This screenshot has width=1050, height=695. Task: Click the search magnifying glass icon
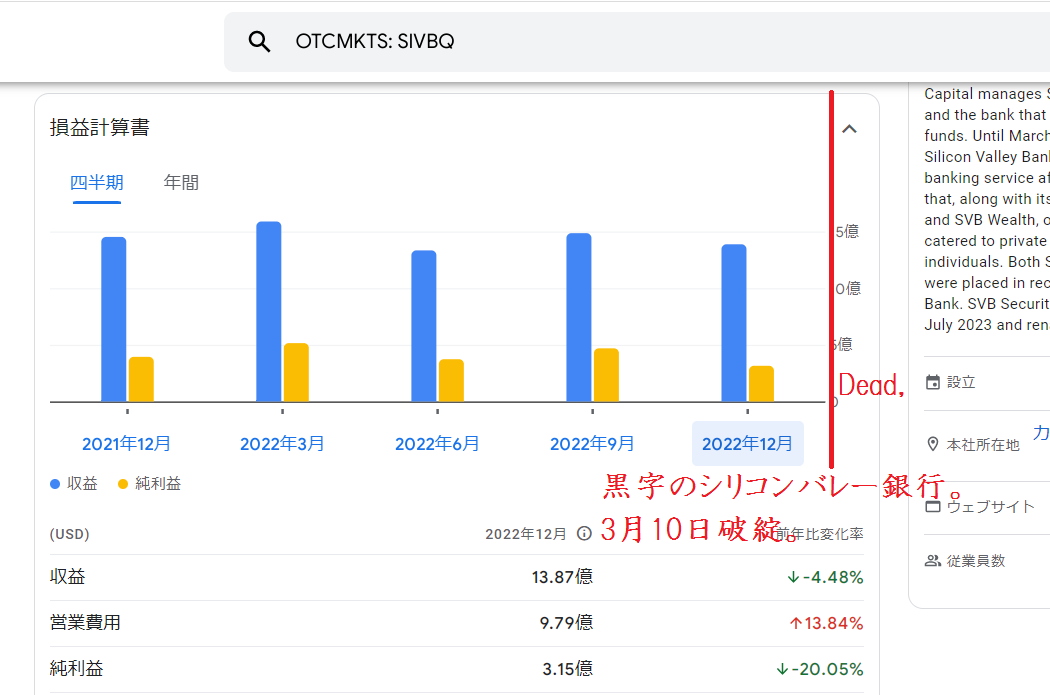coord(259,41)
